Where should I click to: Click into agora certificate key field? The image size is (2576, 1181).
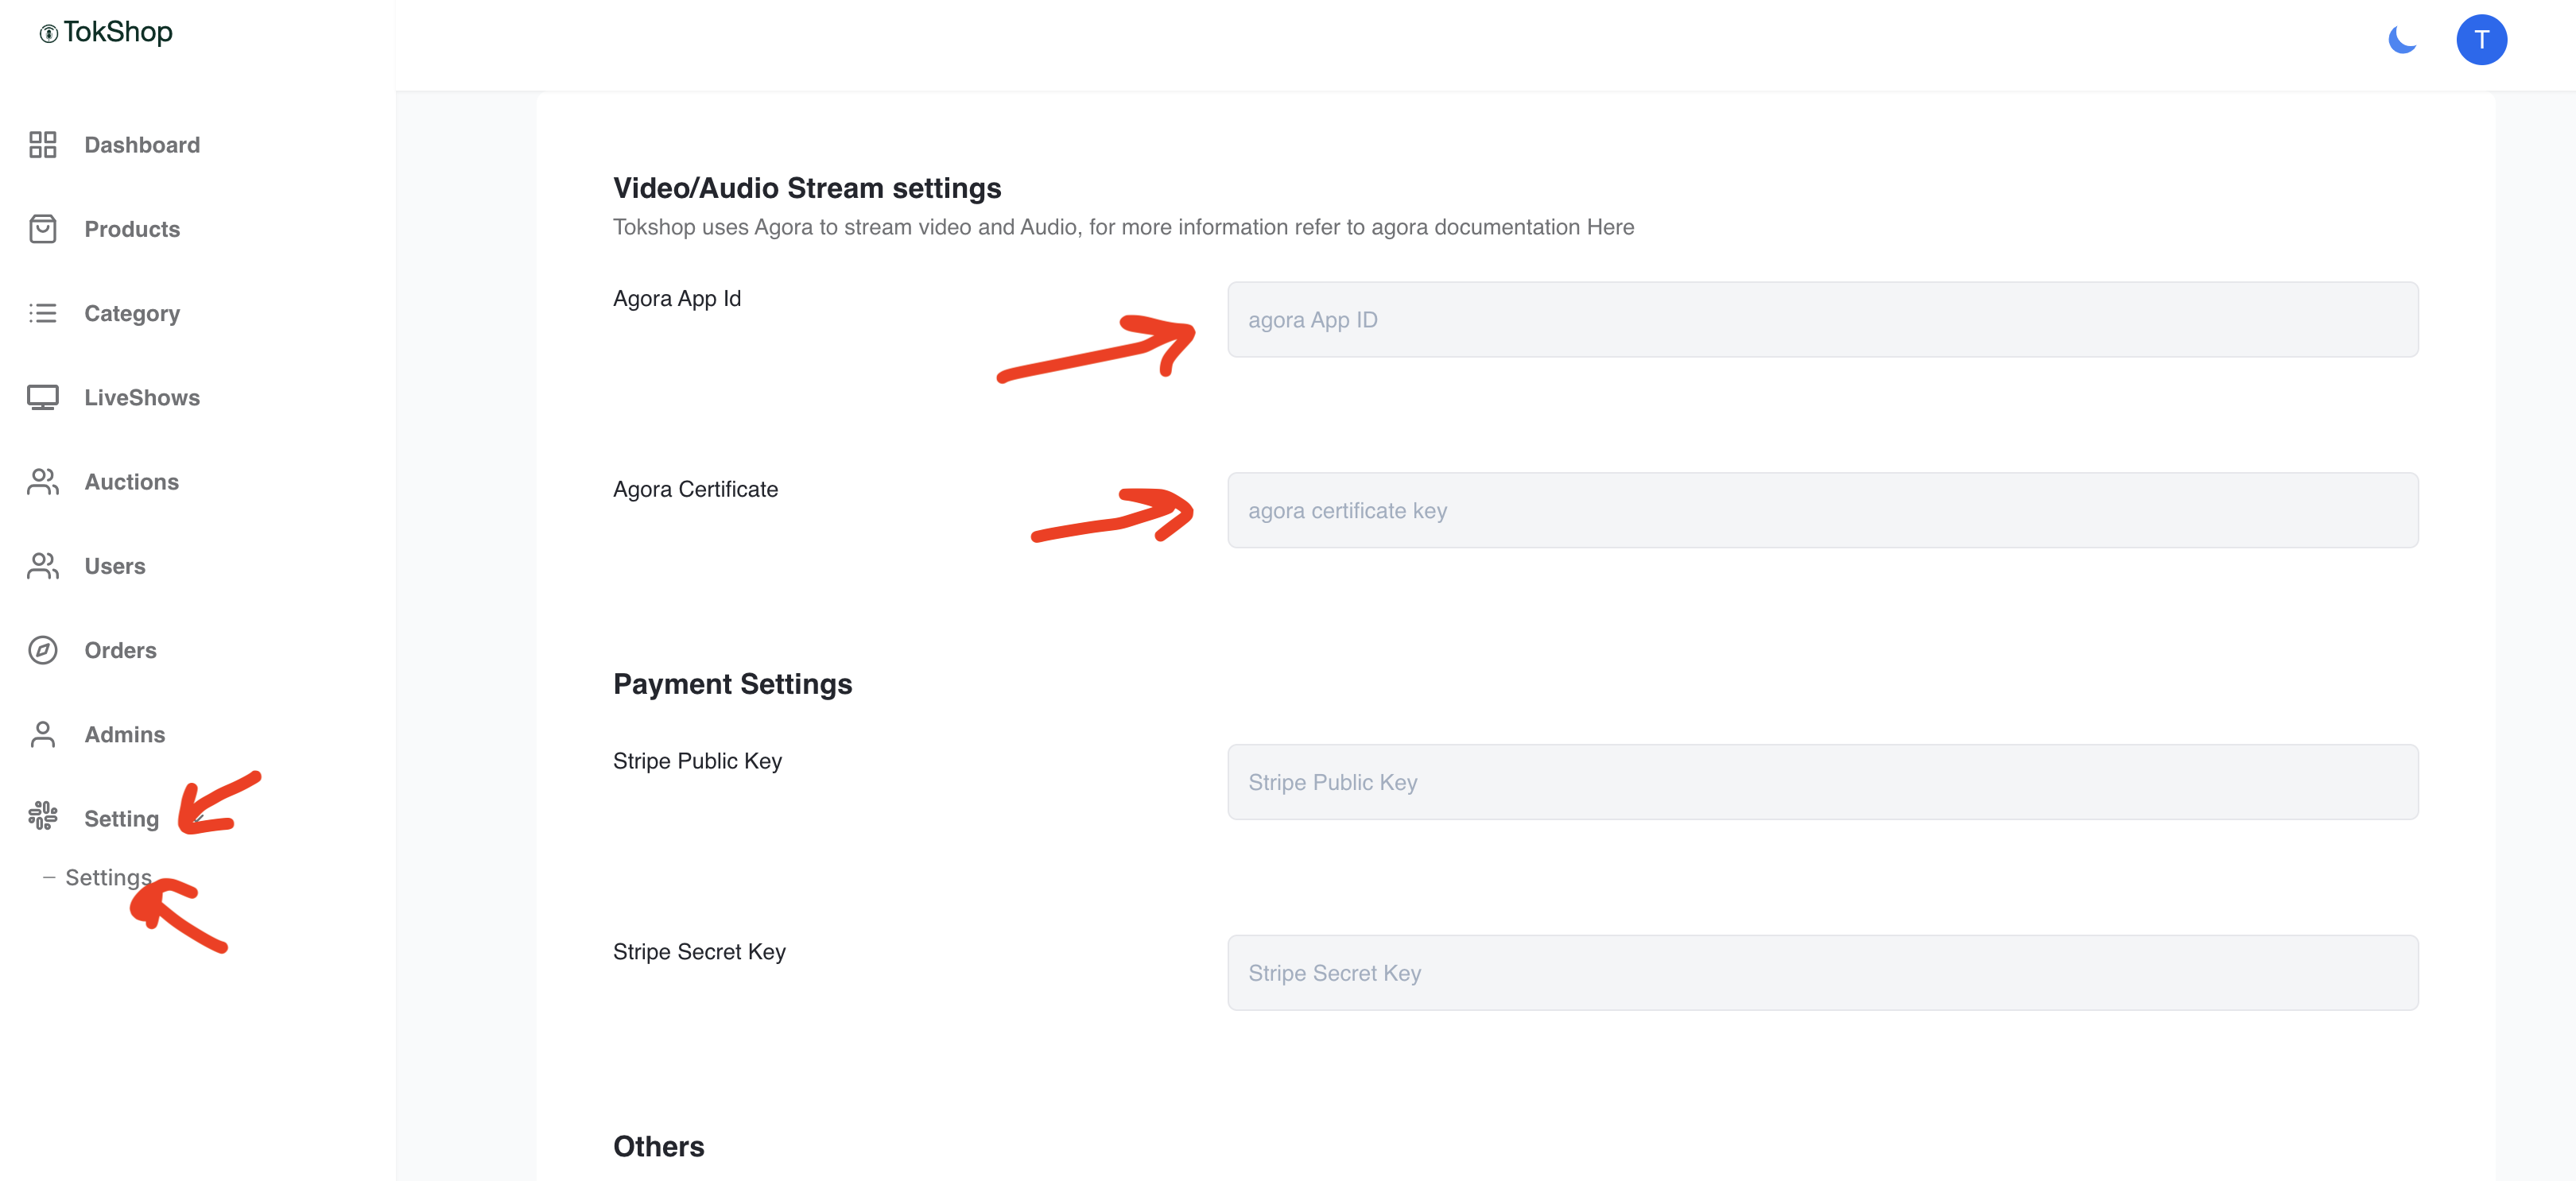click(1821, 510)
